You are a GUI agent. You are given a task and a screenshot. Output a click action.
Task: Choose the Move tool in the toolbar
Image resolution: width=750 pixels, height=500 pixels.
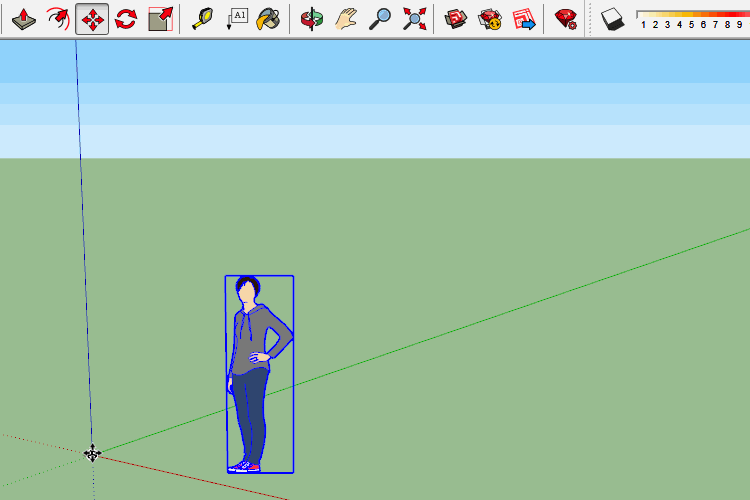point(92,18)
